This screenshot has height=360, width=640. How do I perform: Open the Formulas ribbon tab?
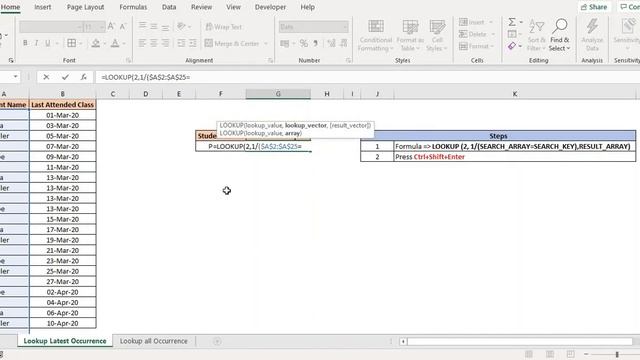pyautogui.click(x=133, y=7)
